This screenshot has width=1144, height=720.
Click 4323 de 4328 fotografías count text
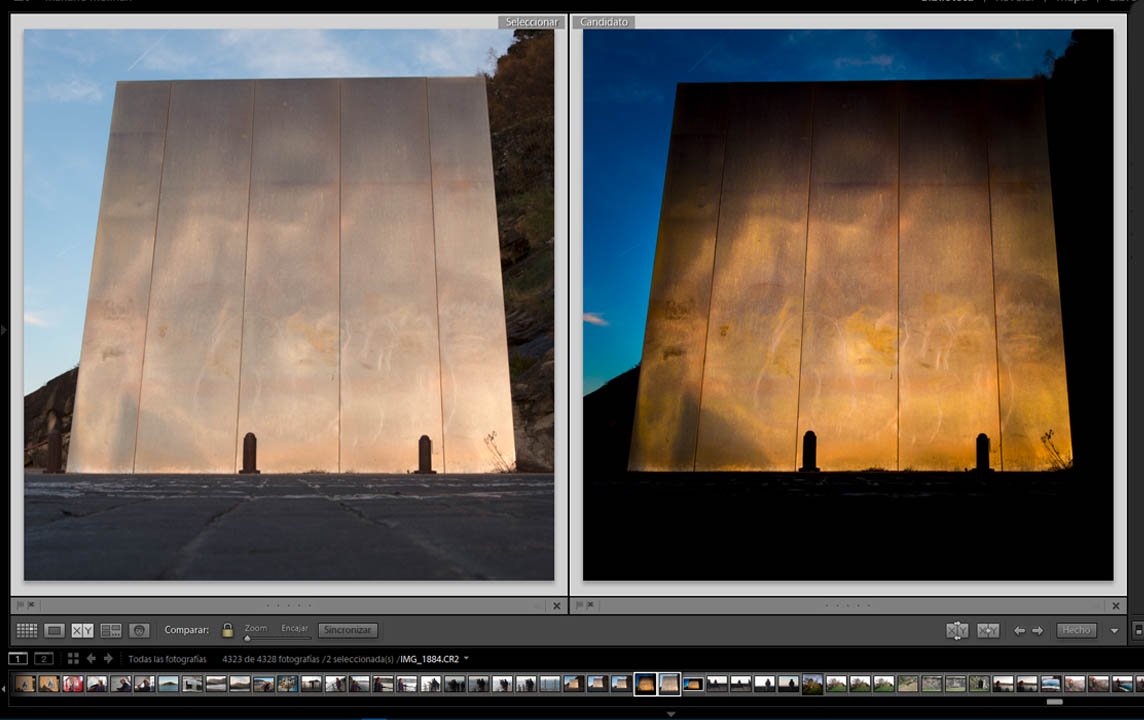tap(271, 659)
